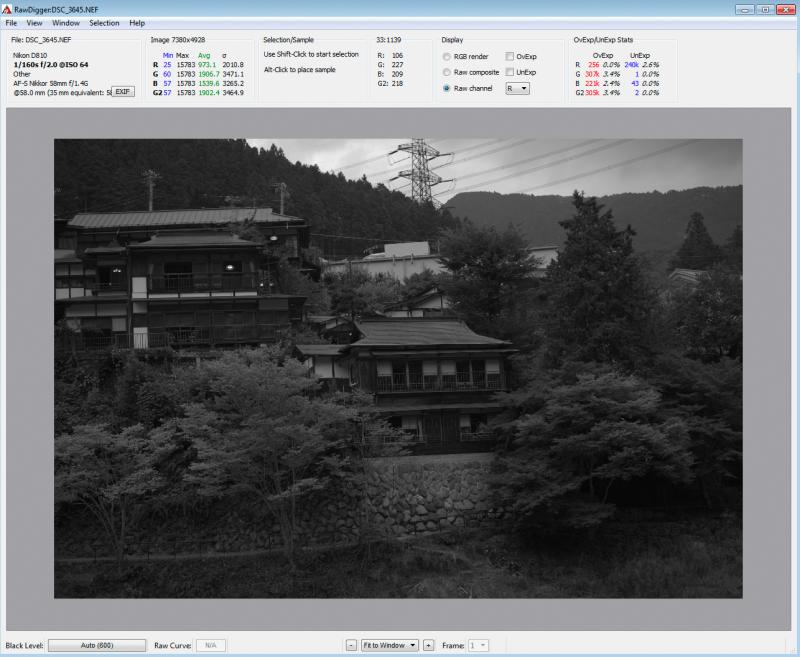Click the Black Level label
Image resolution: width=800 pixels, height=657 pixels.
tap(24, 645)
